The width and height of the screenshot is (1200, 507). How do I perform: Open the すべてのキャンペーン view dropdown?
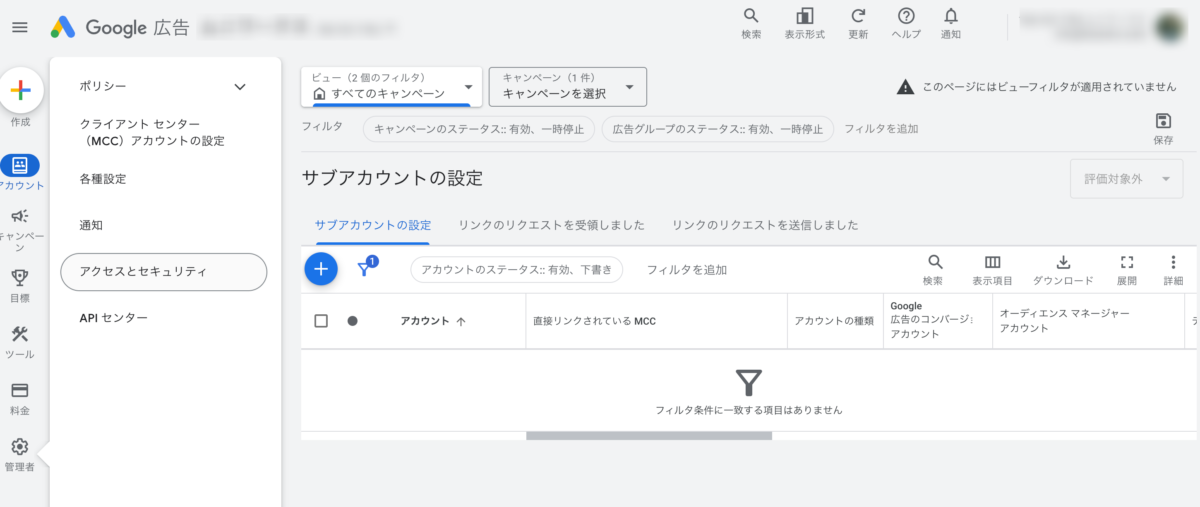point(392,87)
